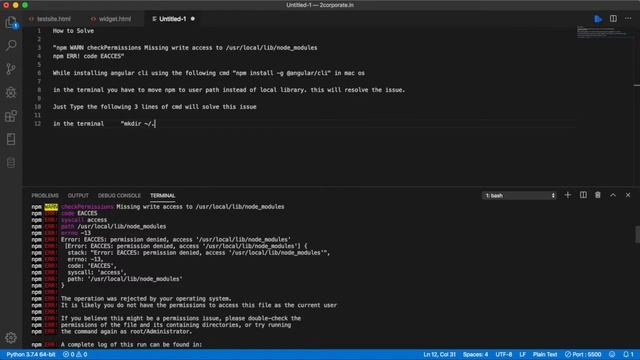
Task: Change encoding via UTF-8 status
Action: 504,354
